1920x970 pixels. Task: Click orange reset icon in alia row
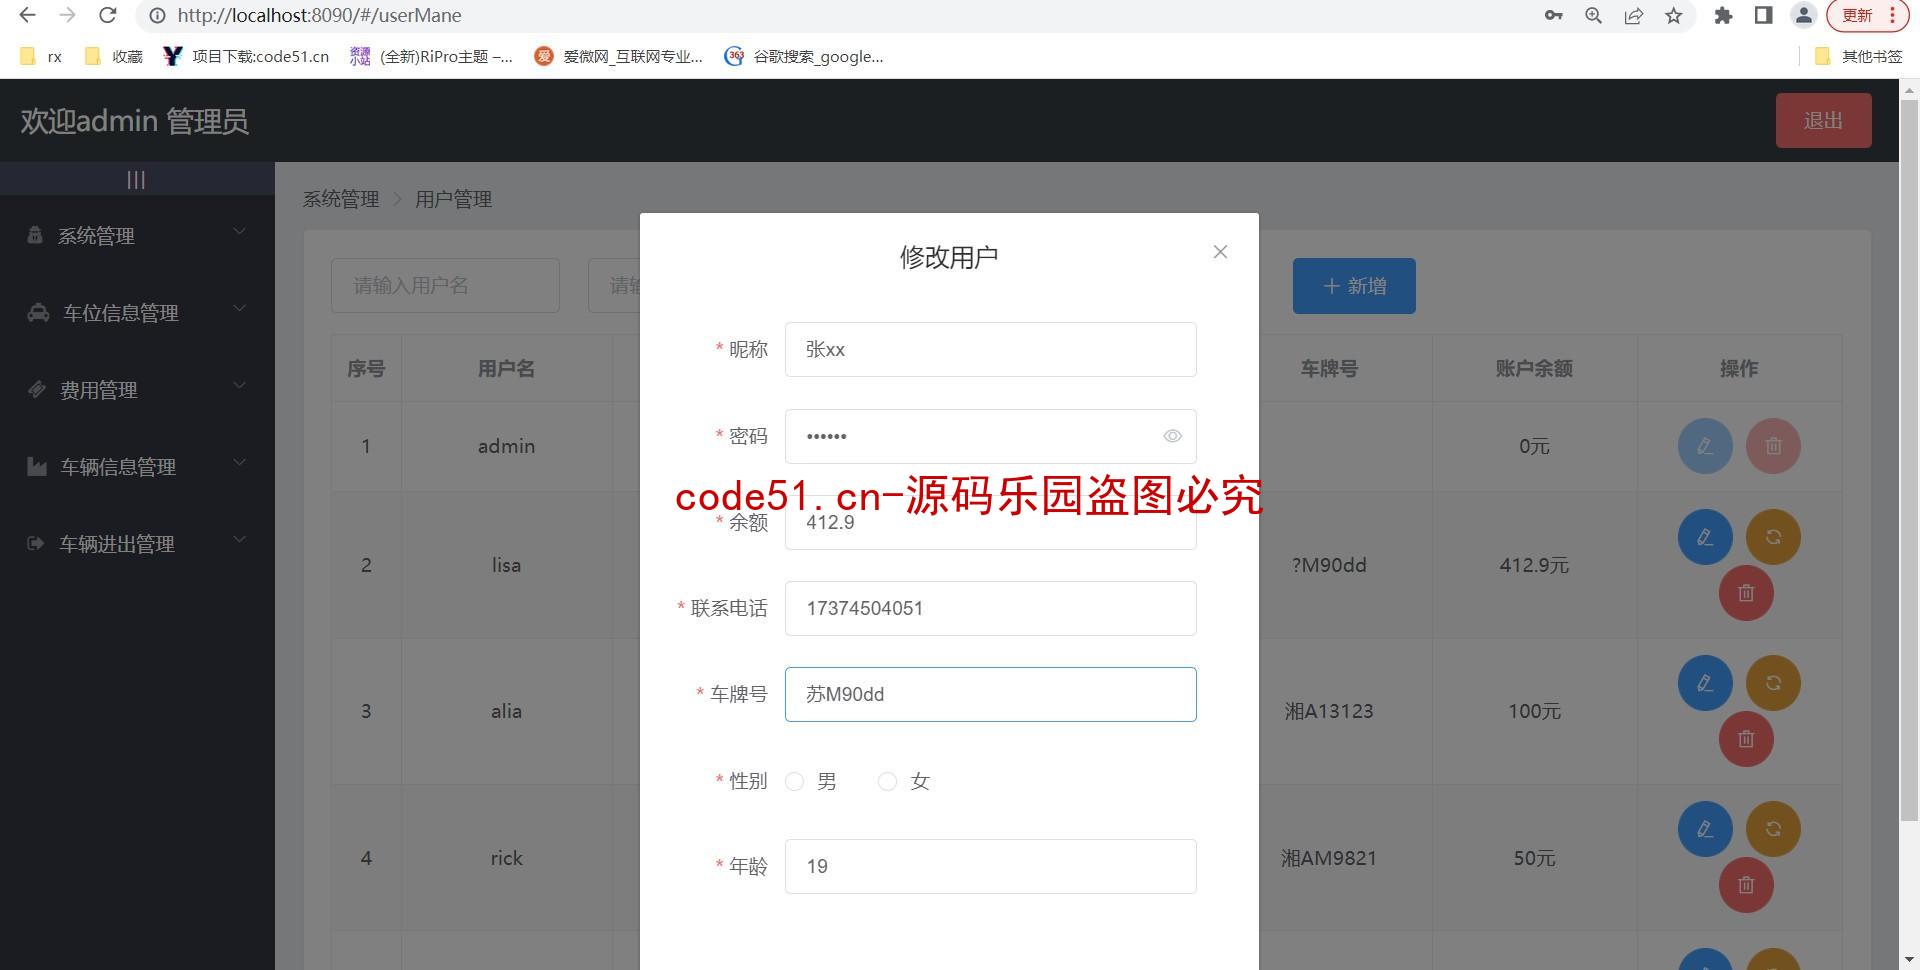click(x=1773, y=683)
